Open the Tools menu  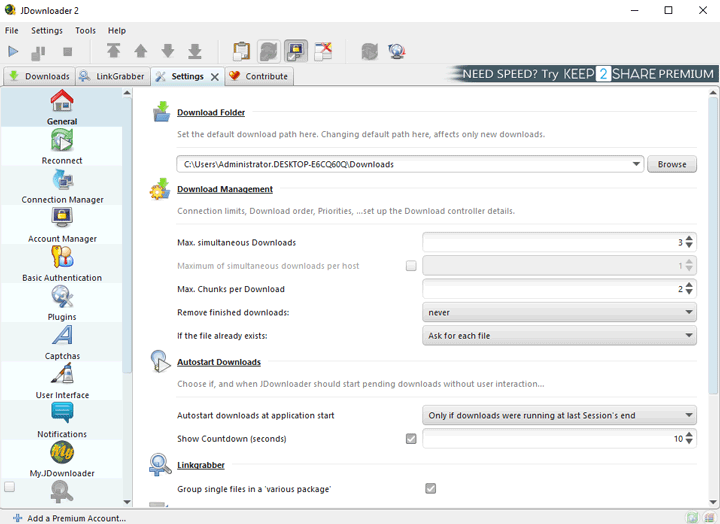tap(85, 31)
